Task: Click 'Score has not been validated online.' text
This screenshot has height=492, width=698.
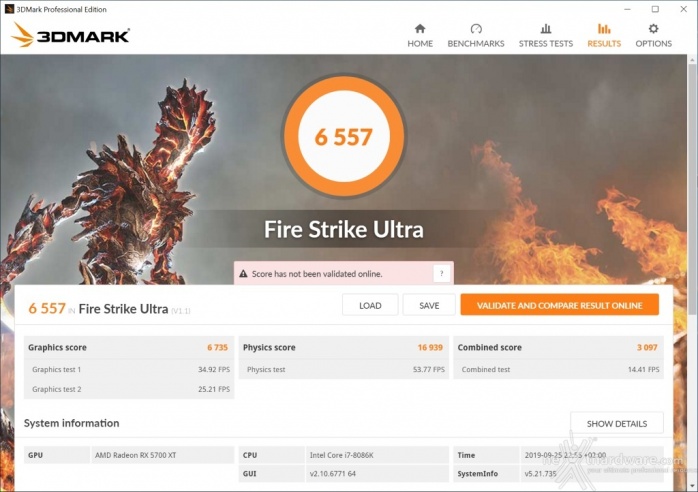Action: point(317,274)
